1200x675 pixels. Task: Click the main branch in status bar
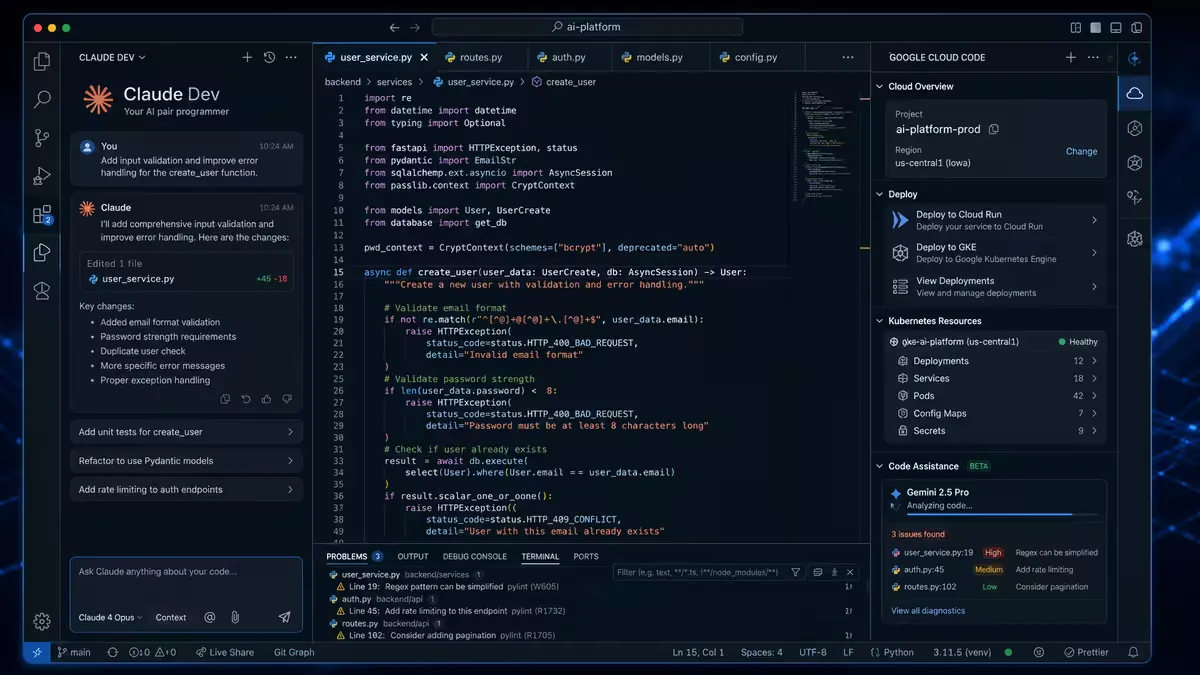tap(74, 652)
